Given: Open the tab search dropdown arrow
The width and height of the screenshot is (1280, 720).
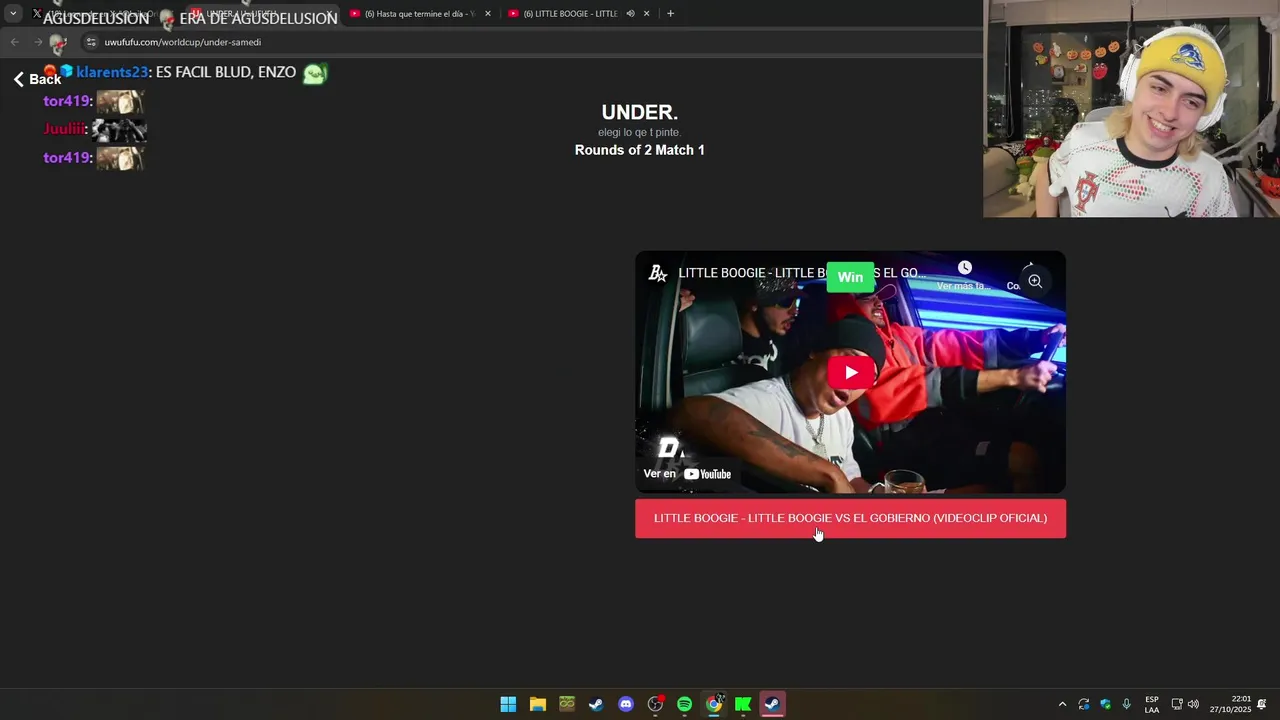Looking at the screenshot, I should coord(13,14).
